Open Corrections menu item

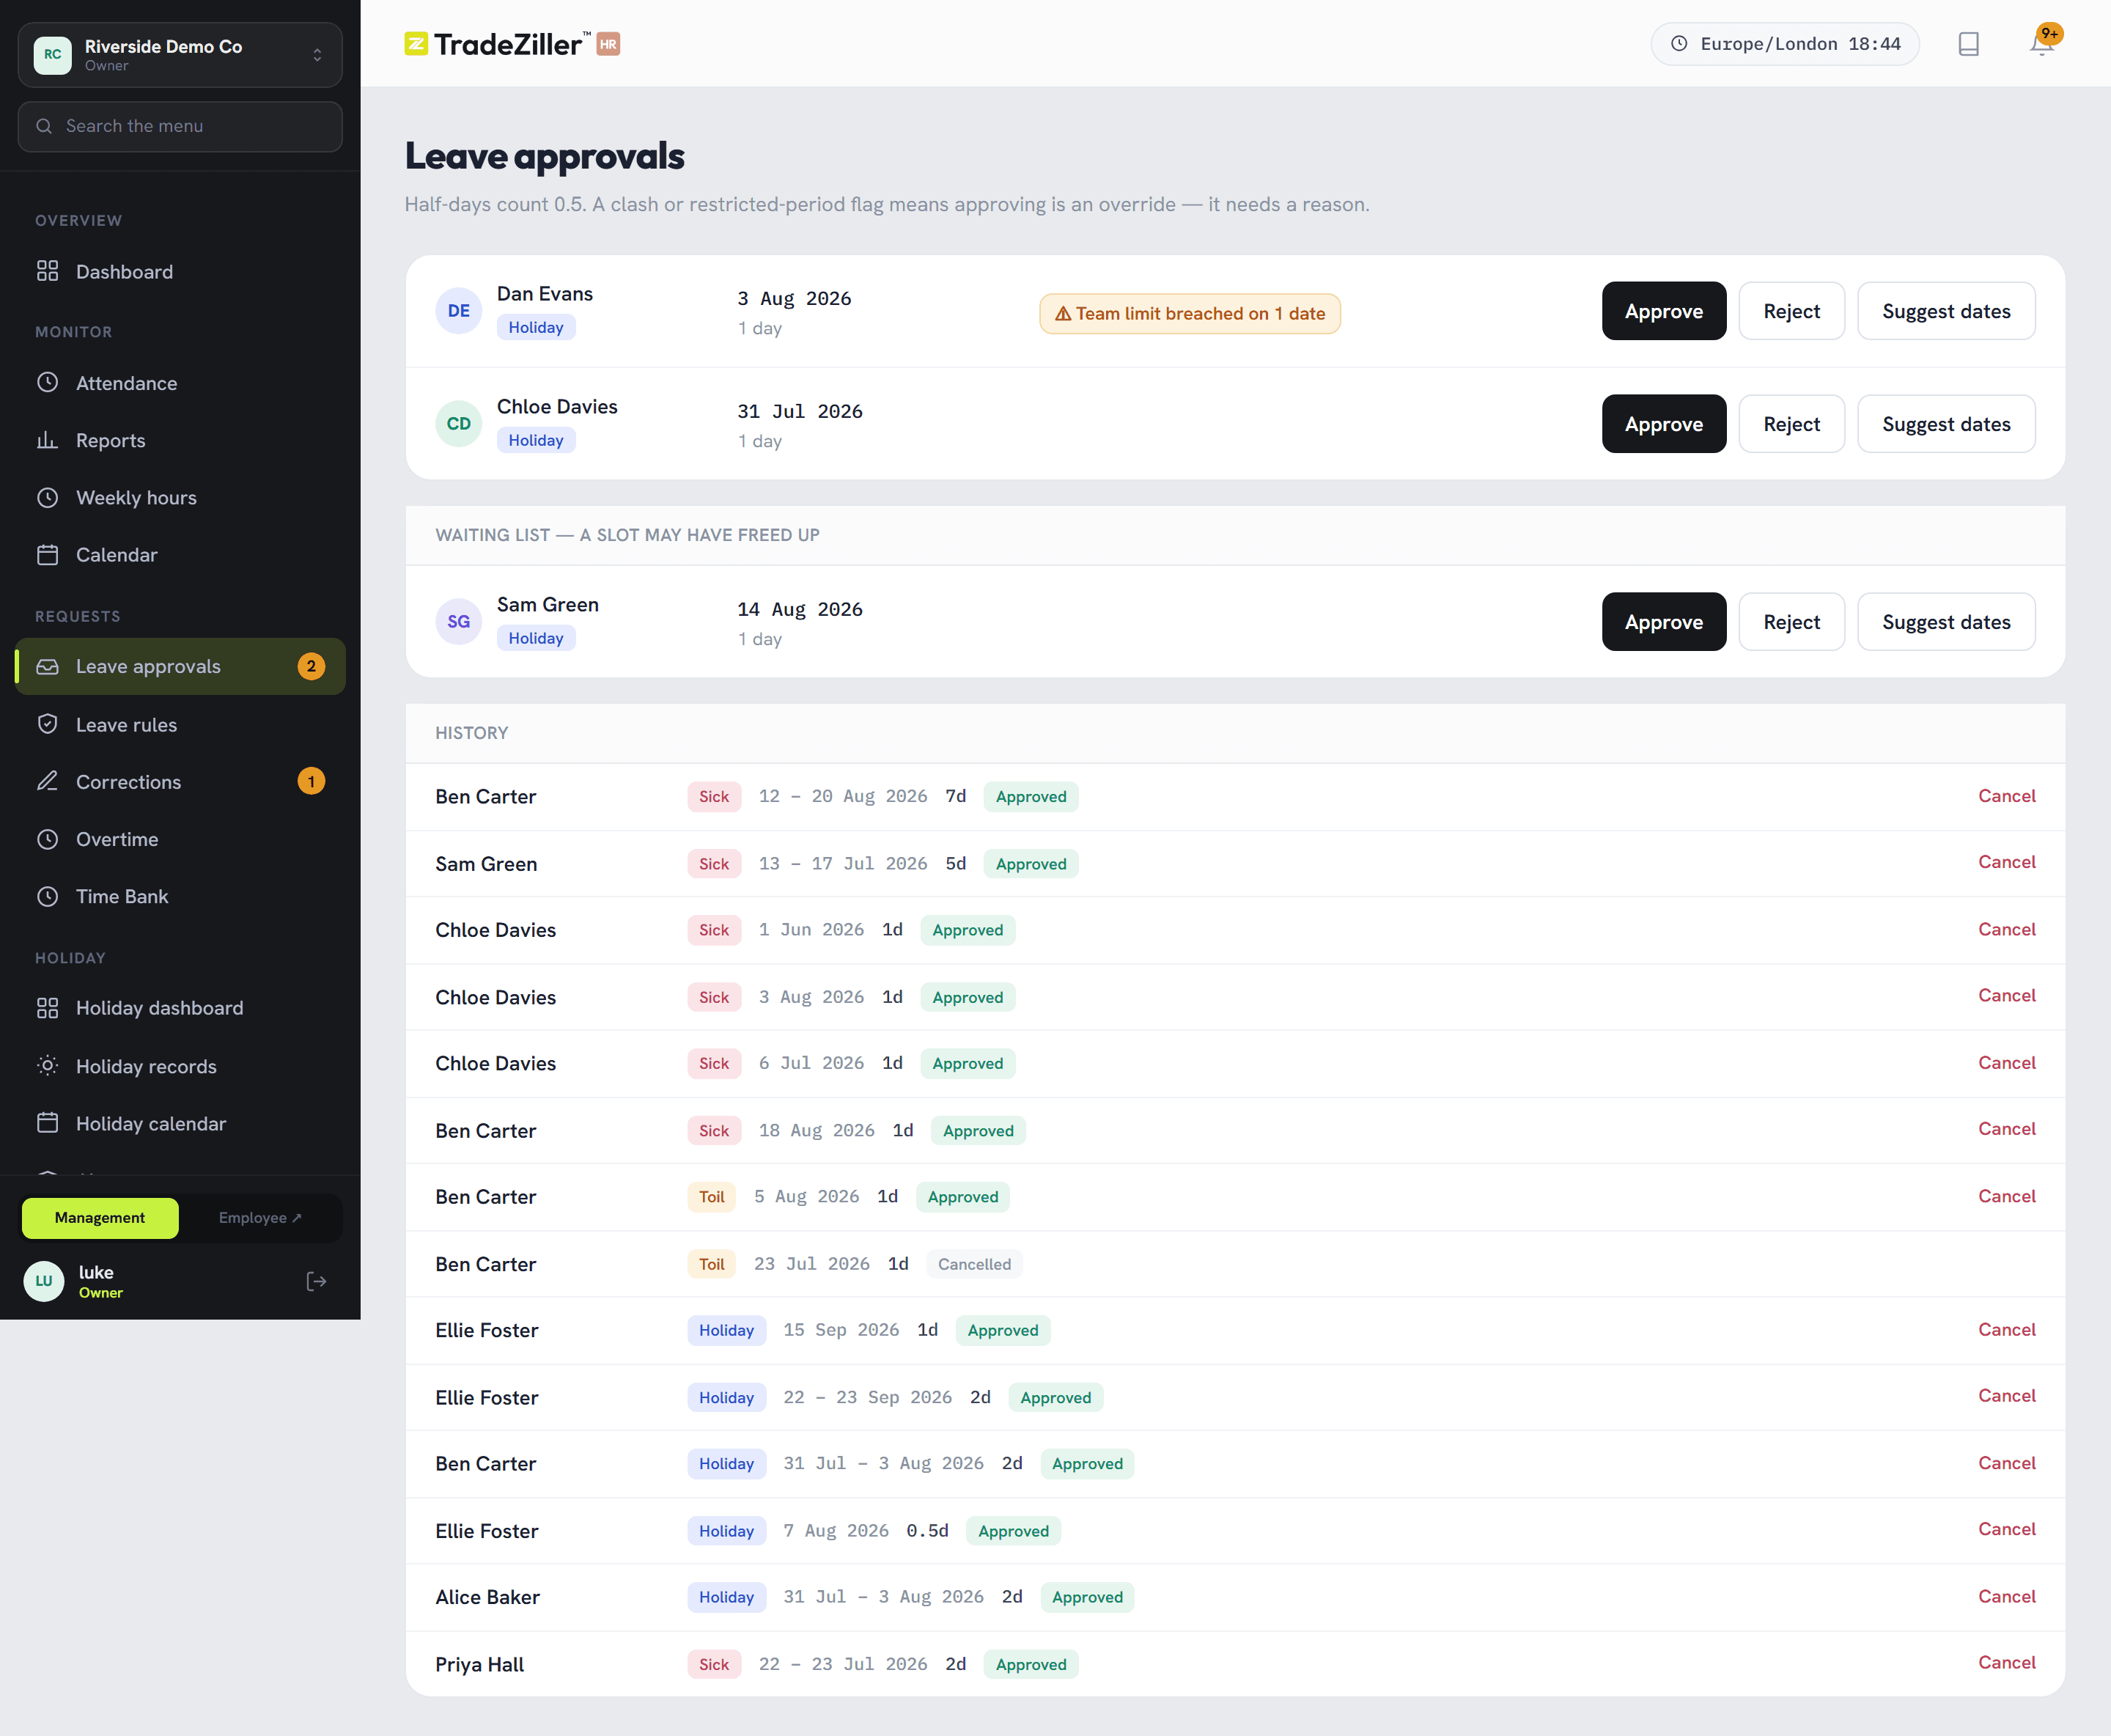180,781
